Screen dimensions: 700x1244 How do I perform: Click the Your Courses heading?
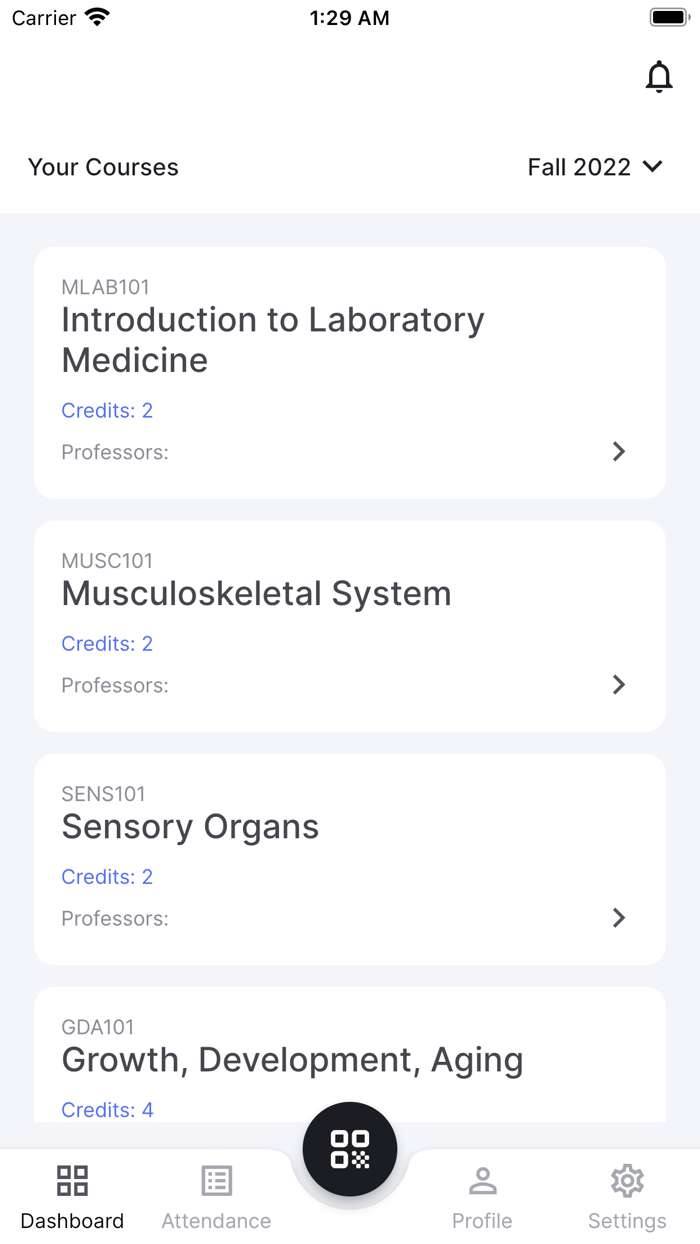[x=103, y=167]
